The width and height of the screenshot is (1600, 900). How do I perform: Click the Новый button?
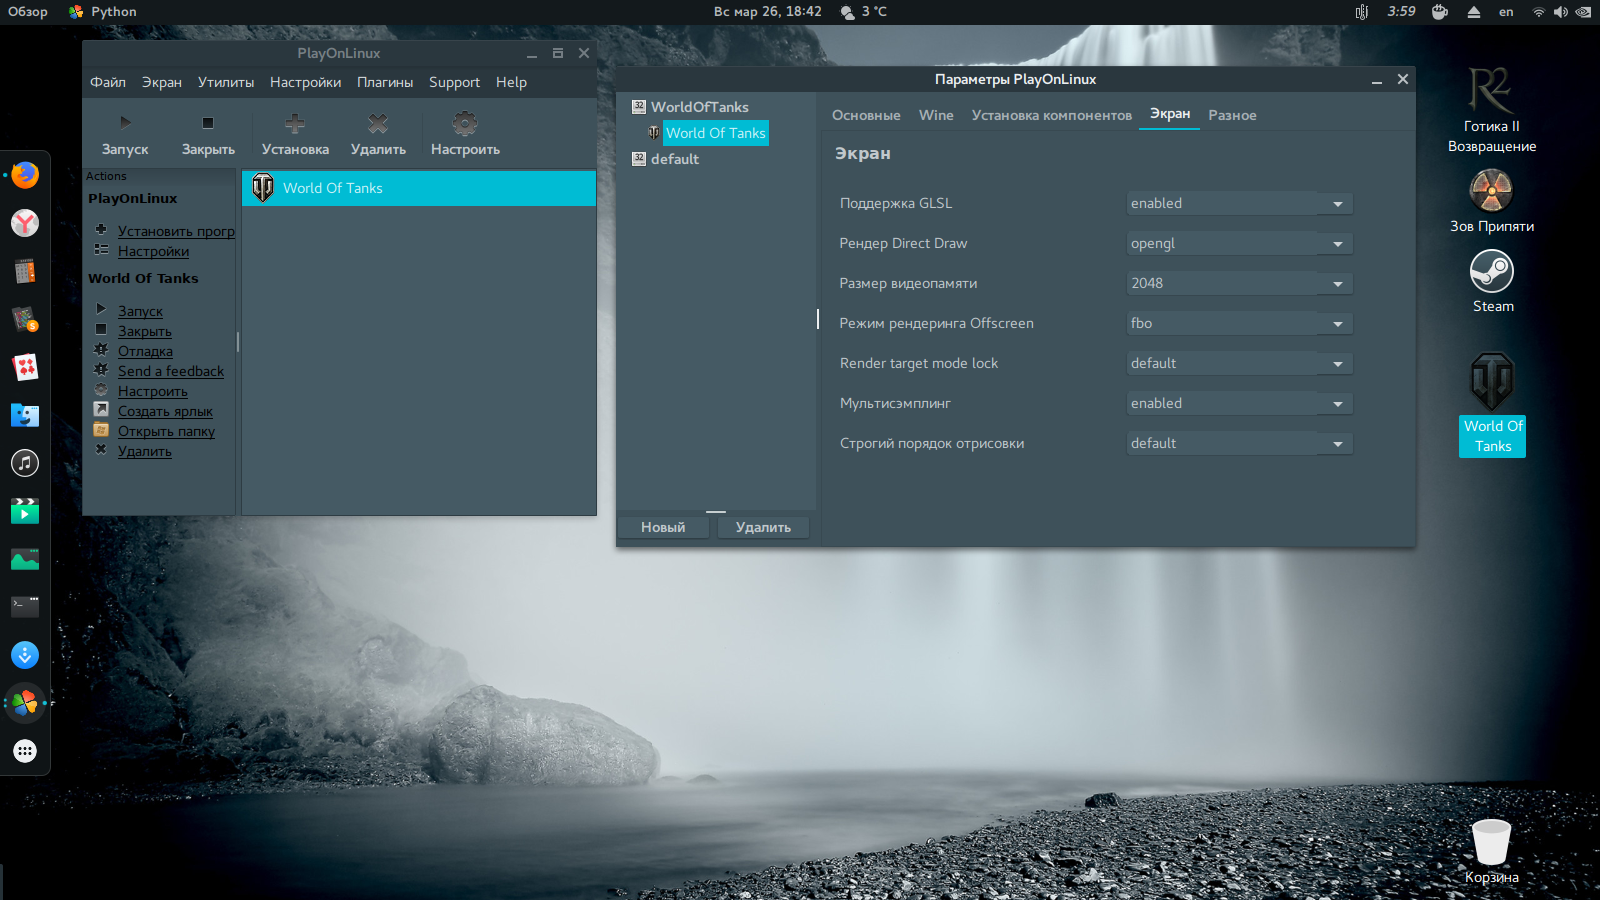pyautogui.click(x=663, y=527)
